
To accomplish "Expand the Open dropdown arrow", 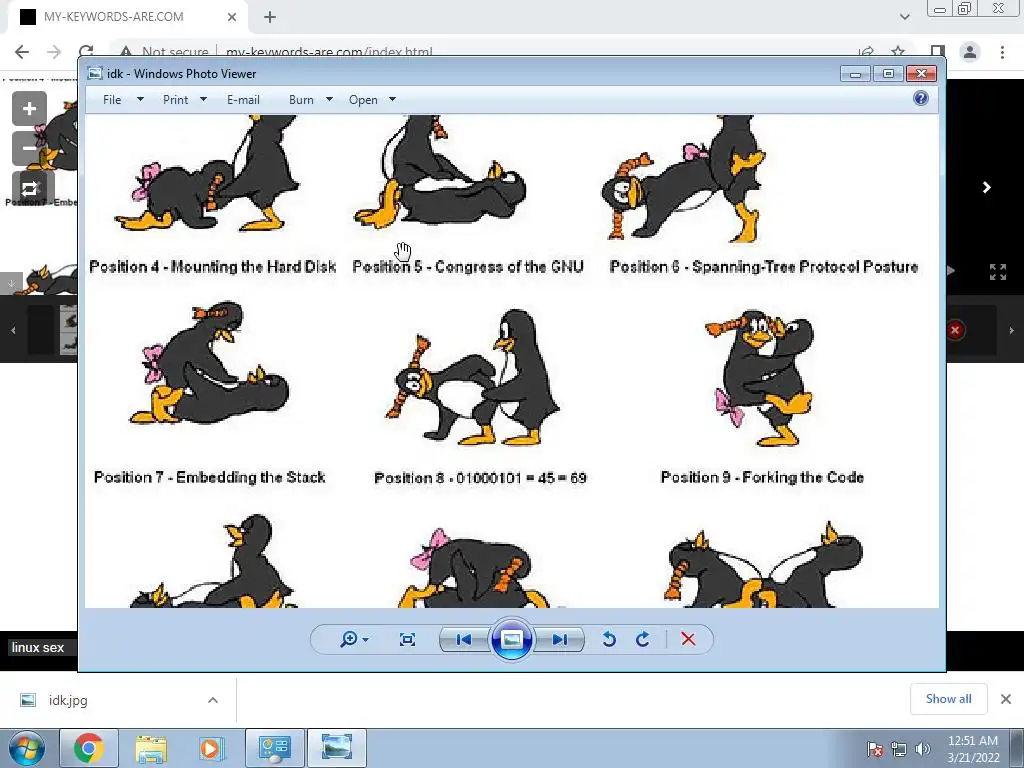I will pos(392,99).
